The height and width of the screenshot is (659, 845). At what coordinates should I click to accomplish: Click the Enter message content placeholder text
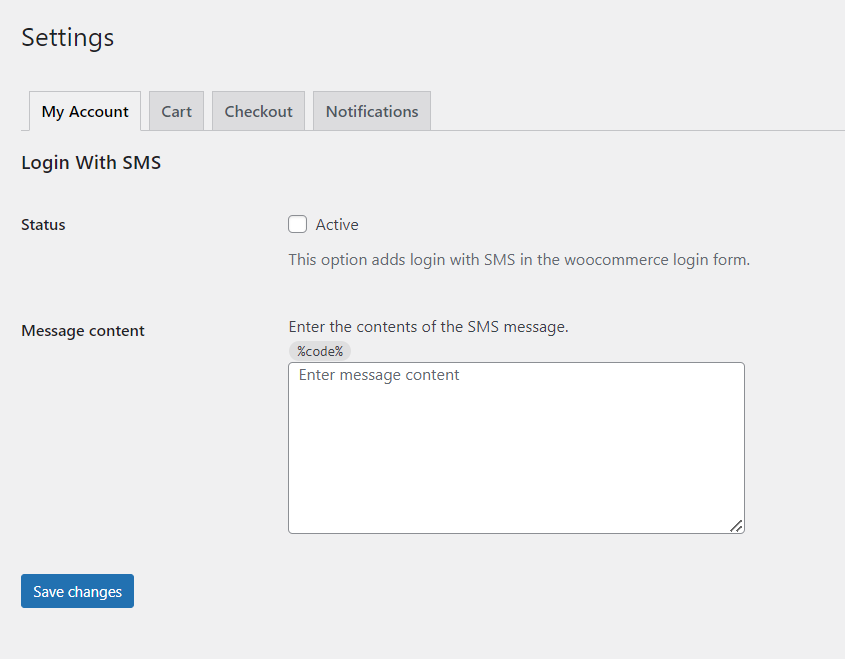(x=379, y=374)
